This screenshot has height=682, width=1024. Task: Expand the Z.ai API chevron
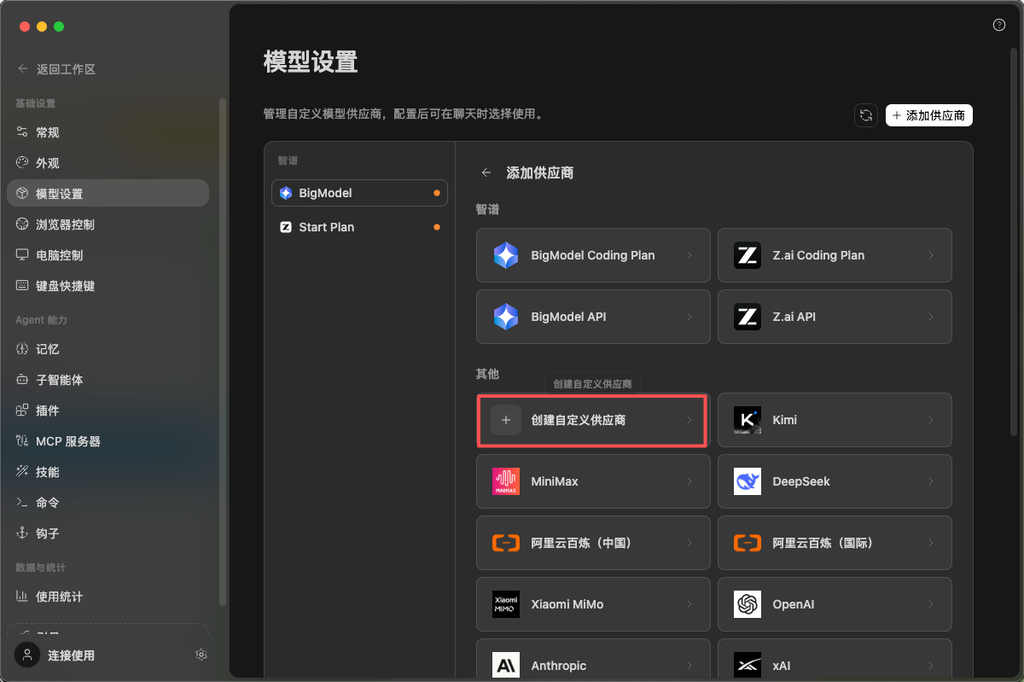pos(931,317)
